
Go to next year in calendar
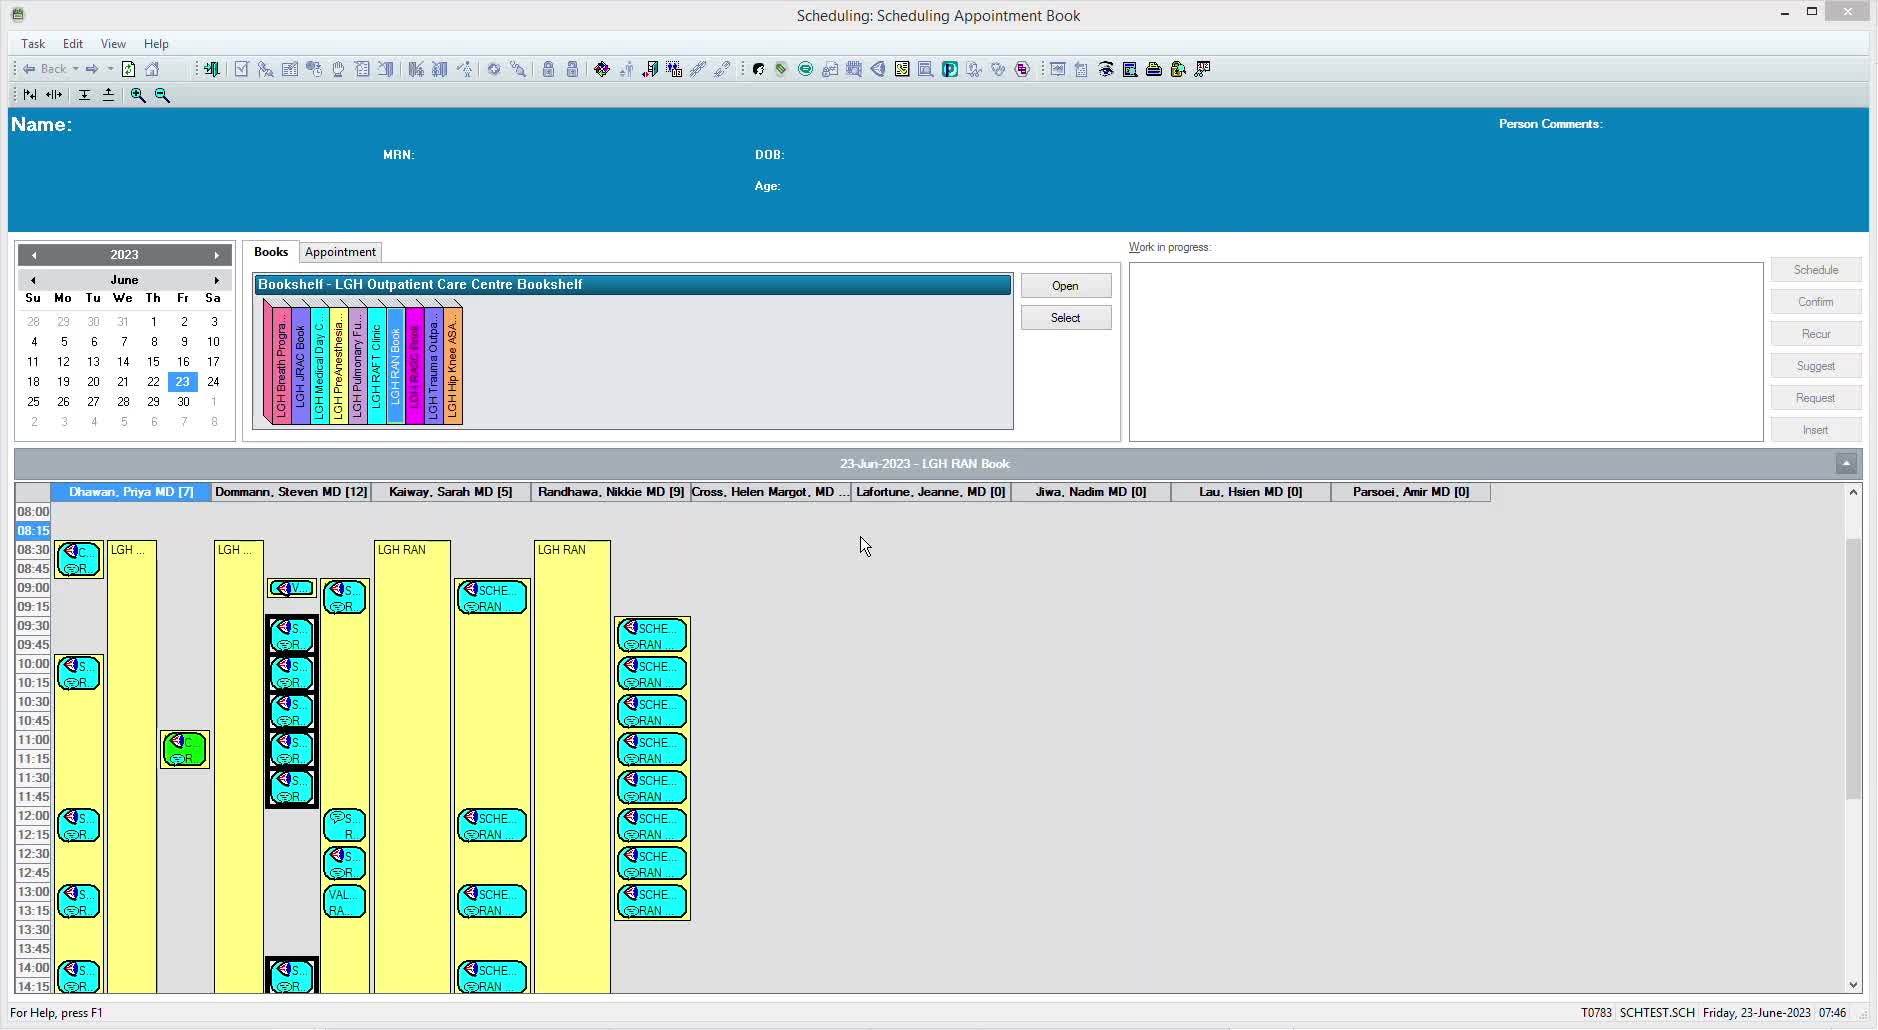click(216, 255)
